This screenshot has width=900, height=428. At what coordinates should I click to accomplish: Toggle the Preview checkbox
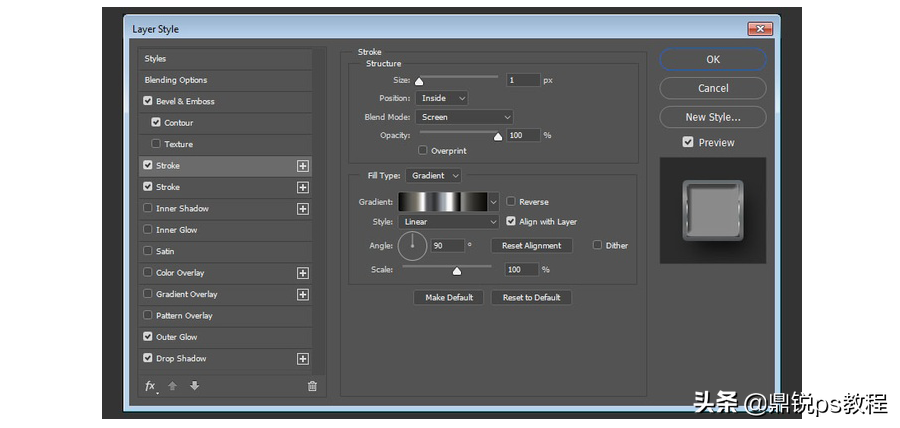tap(688, 142)
